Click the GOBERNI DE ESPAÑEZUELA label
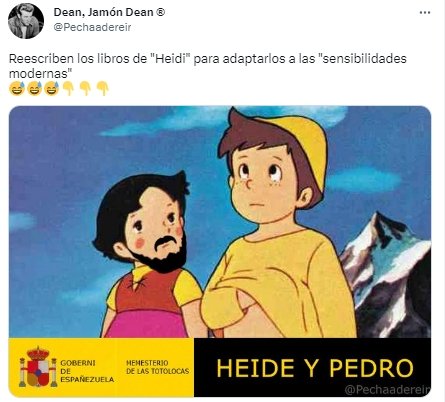This screenshot has height=402, width=445. pos(87,371)
